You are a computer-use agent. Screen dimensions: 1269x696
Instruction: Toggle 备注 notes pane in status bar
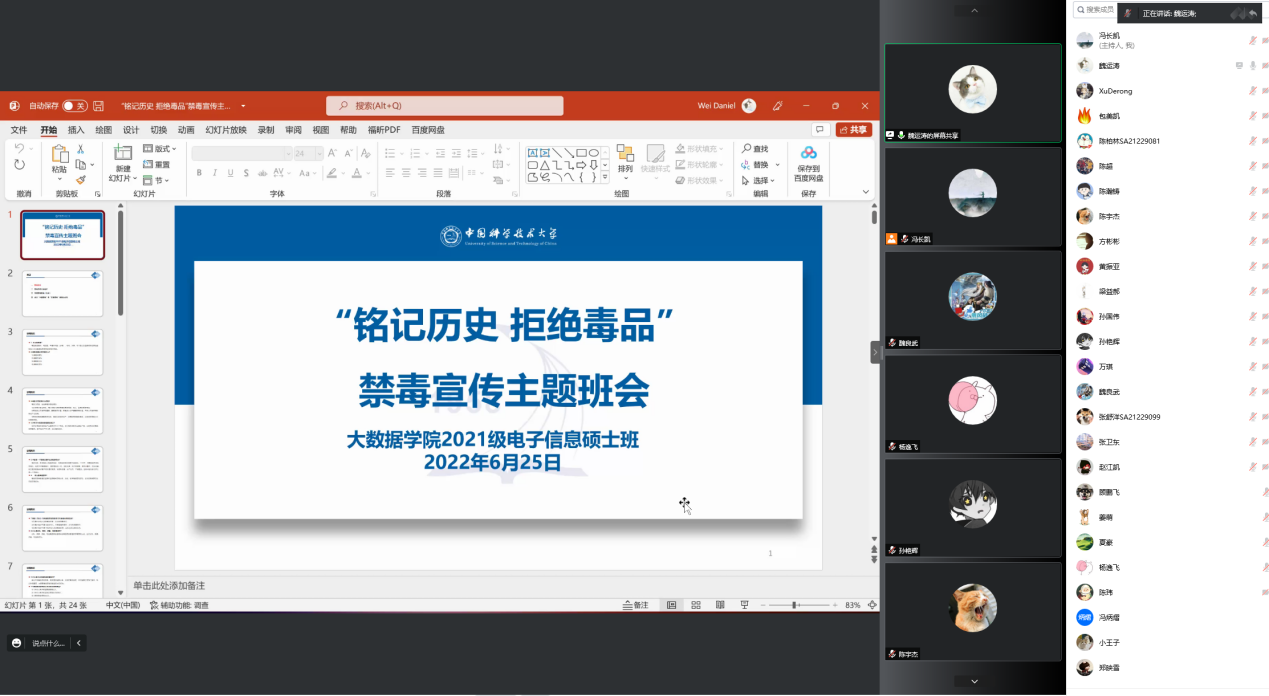pos(635,605)
